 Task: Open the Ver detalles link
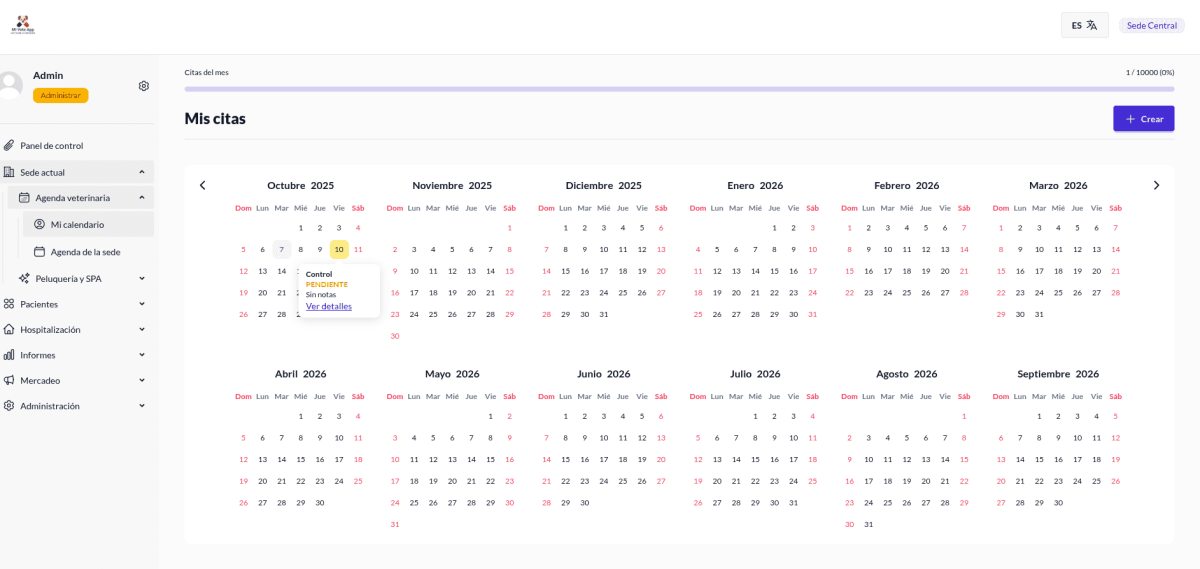tap(329, 306)
